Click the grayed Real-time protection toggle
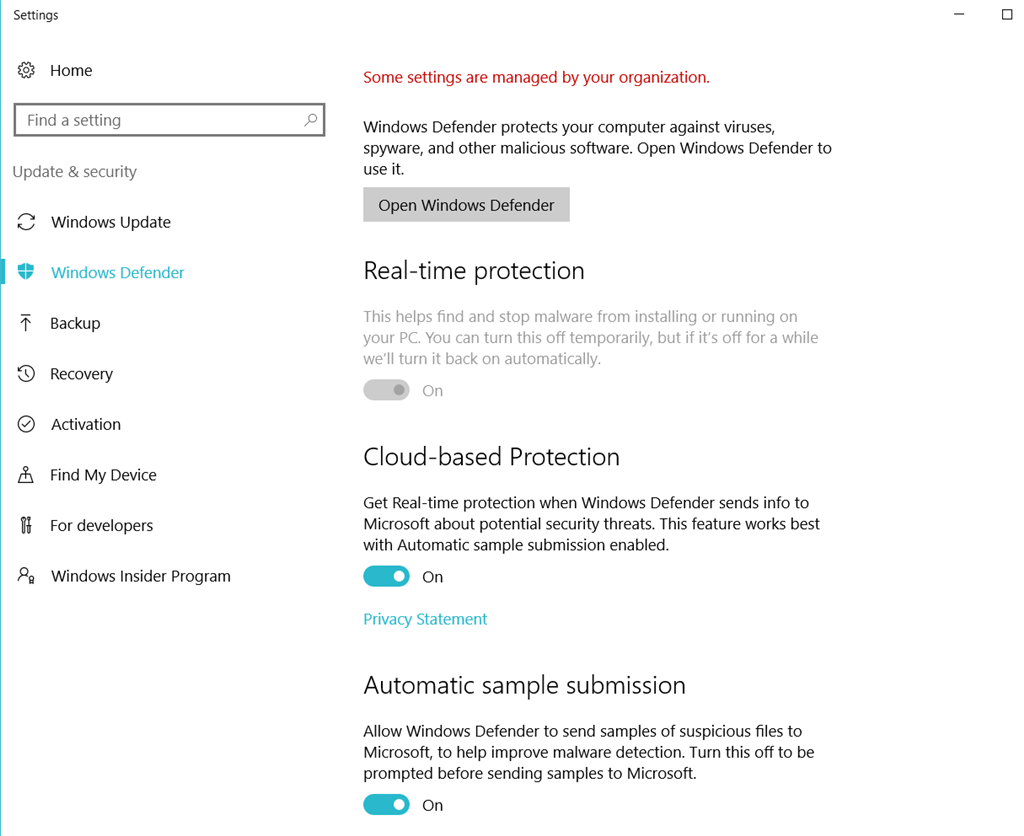1024x836 pixels. [387, 391]
